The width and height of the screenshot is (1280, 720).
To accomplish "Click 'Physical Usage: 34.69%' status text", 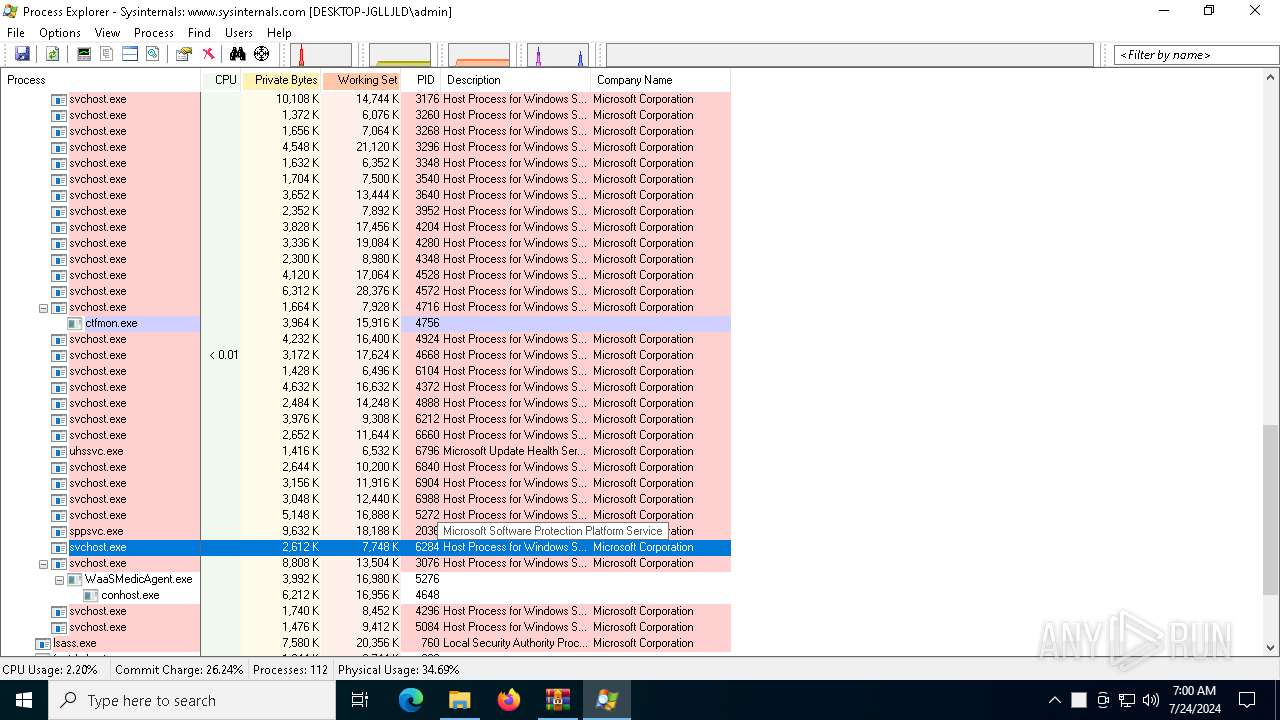I will 399,670.
